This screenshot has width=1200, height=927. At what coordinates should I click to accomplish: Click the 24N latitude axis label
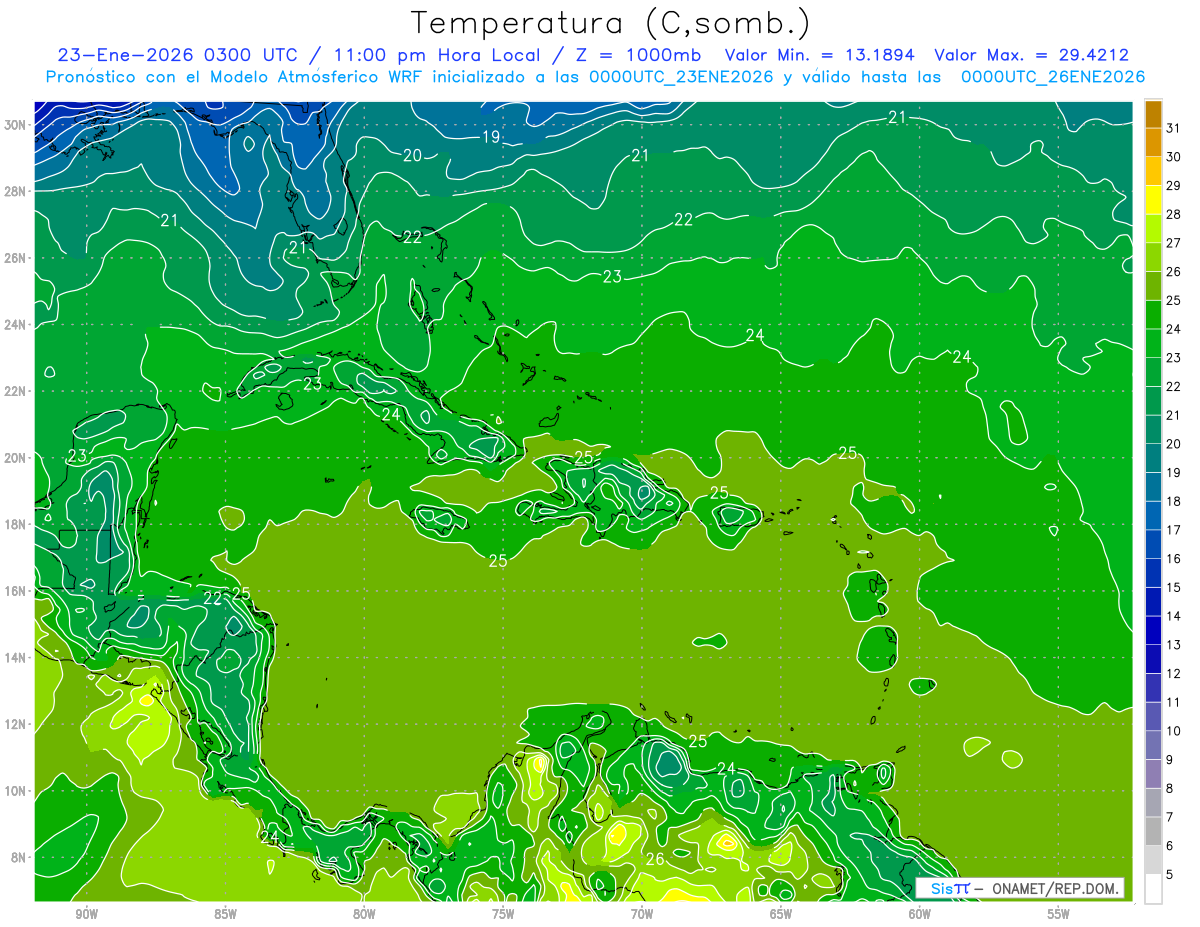pos(16,324)
